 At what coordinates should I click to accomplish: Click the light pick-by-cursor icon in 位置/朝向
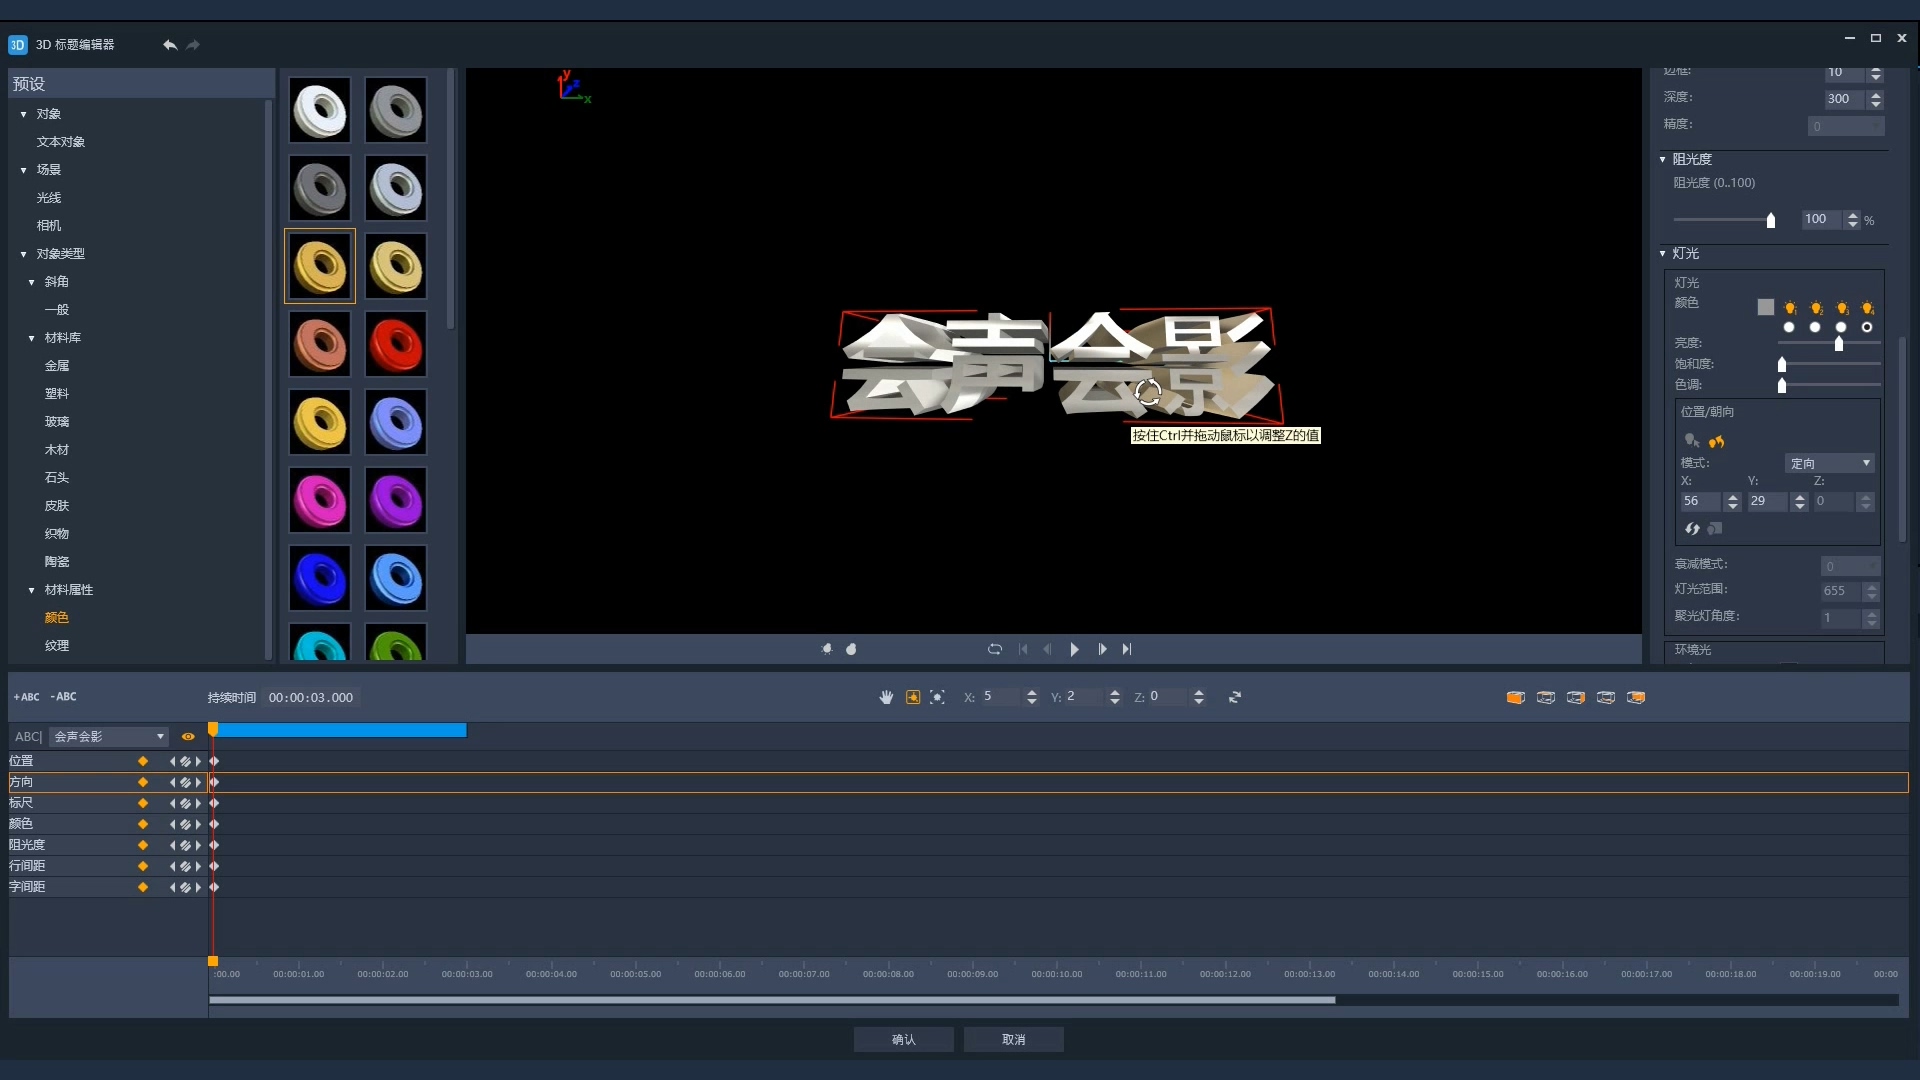[1692, 441]
